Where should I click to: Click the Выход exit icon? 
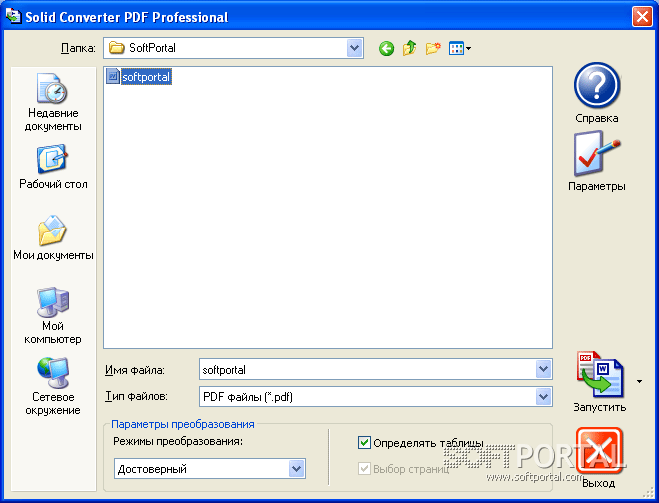[x=599, y=450]
